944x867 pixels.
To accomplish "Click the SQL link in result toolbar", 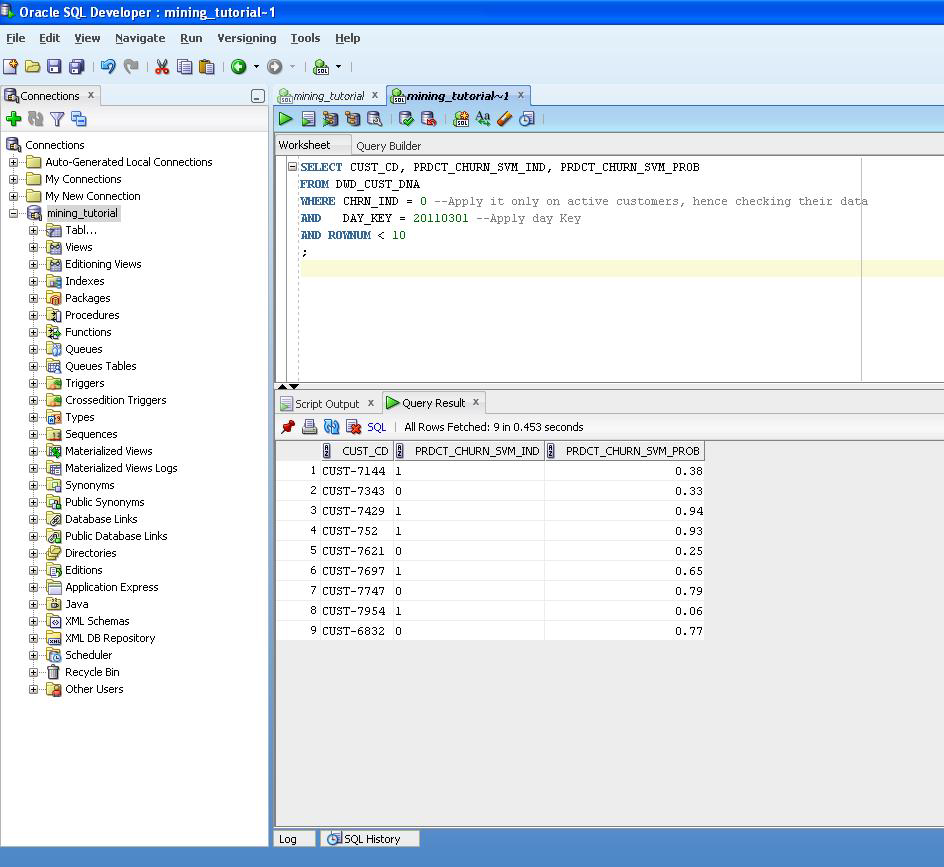I will coord(377,427).
